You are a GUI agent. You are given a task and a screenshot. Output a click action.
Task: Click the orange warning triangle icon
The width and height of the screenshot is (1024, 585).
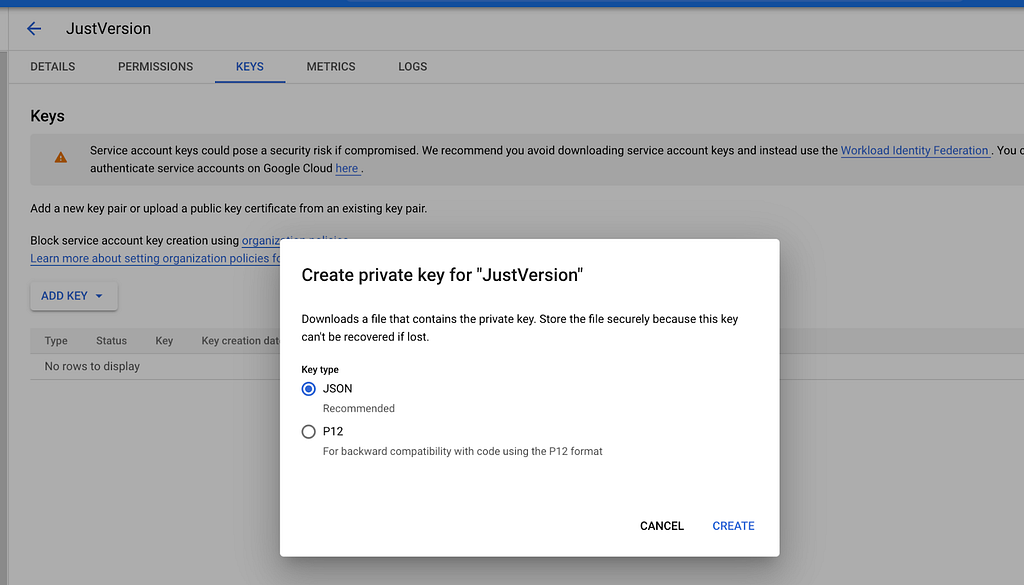pos(61,157)
